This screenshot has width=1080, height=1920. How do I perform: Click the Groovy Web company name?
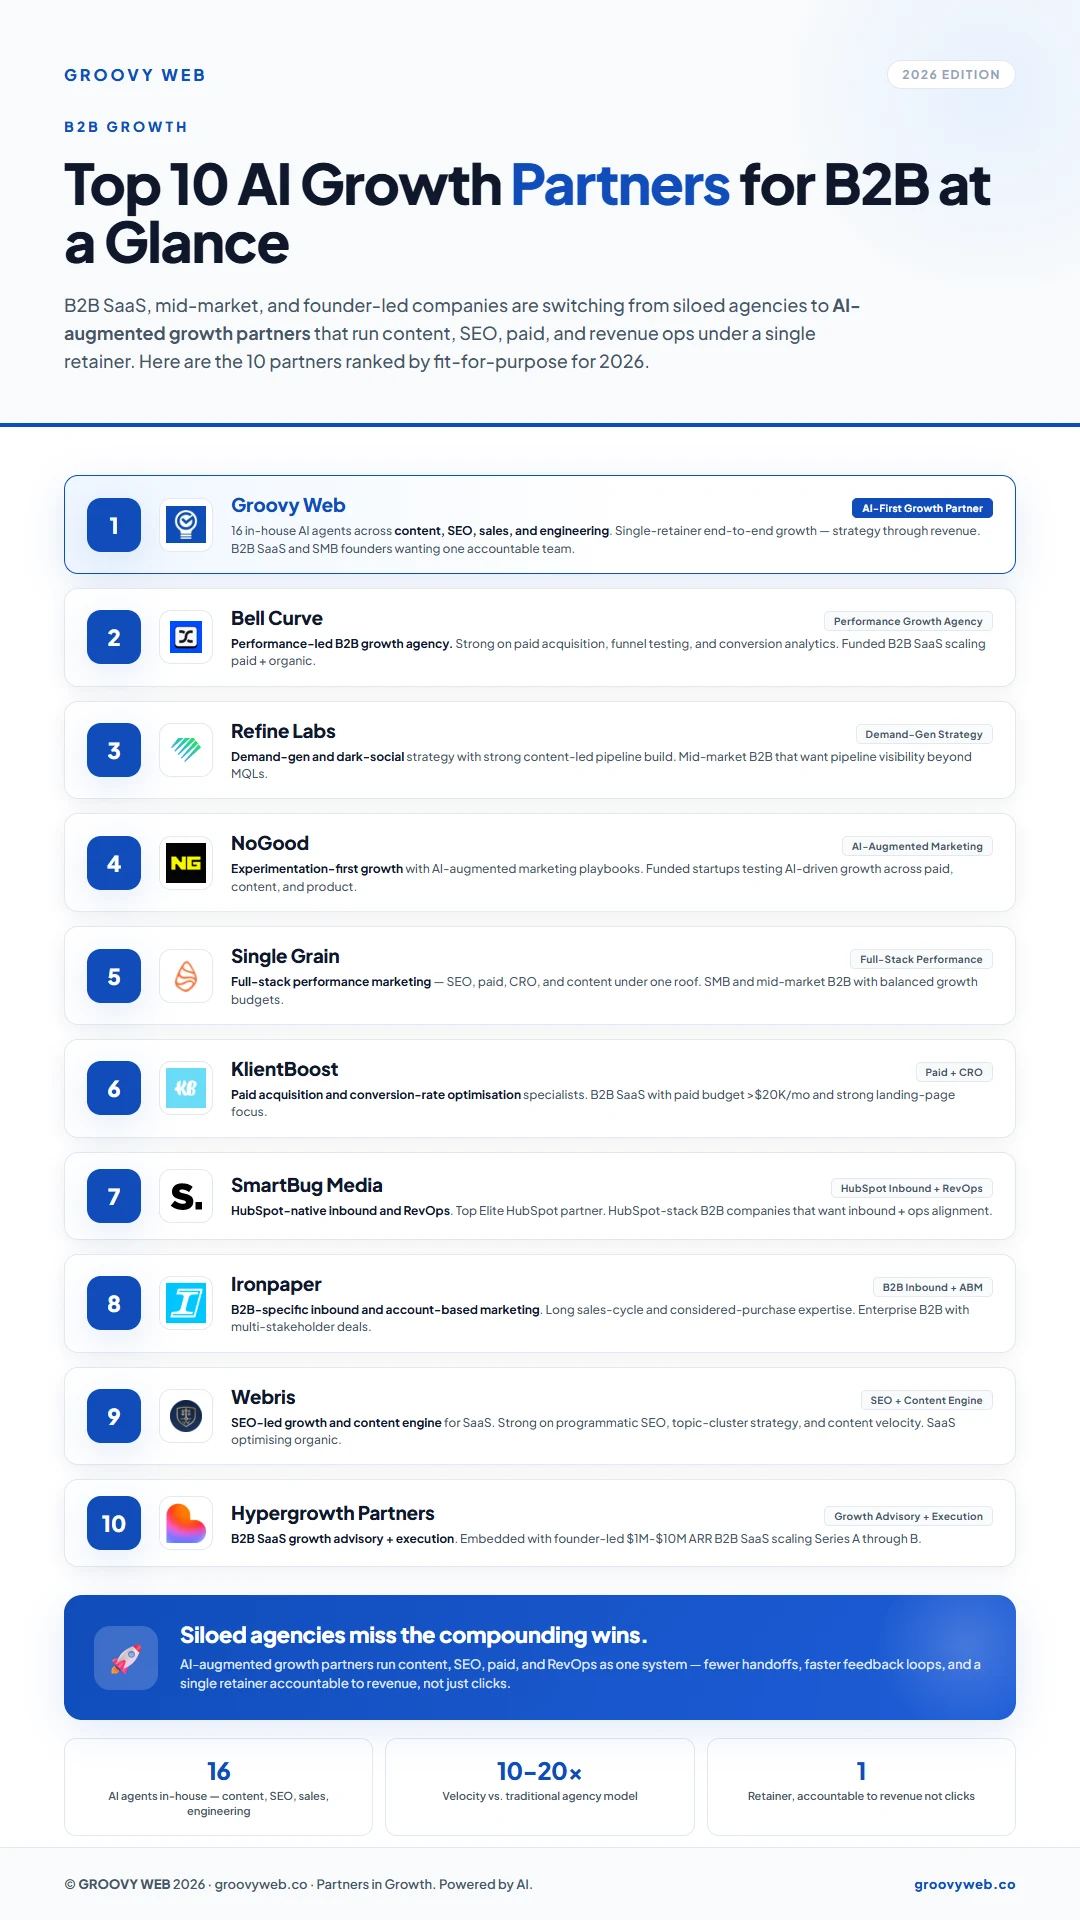288,506
